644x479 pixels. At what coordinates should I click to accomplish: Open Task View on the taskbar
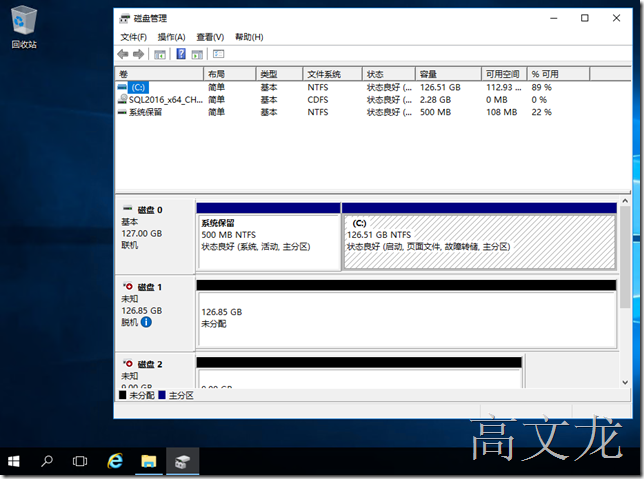[80, 461]
